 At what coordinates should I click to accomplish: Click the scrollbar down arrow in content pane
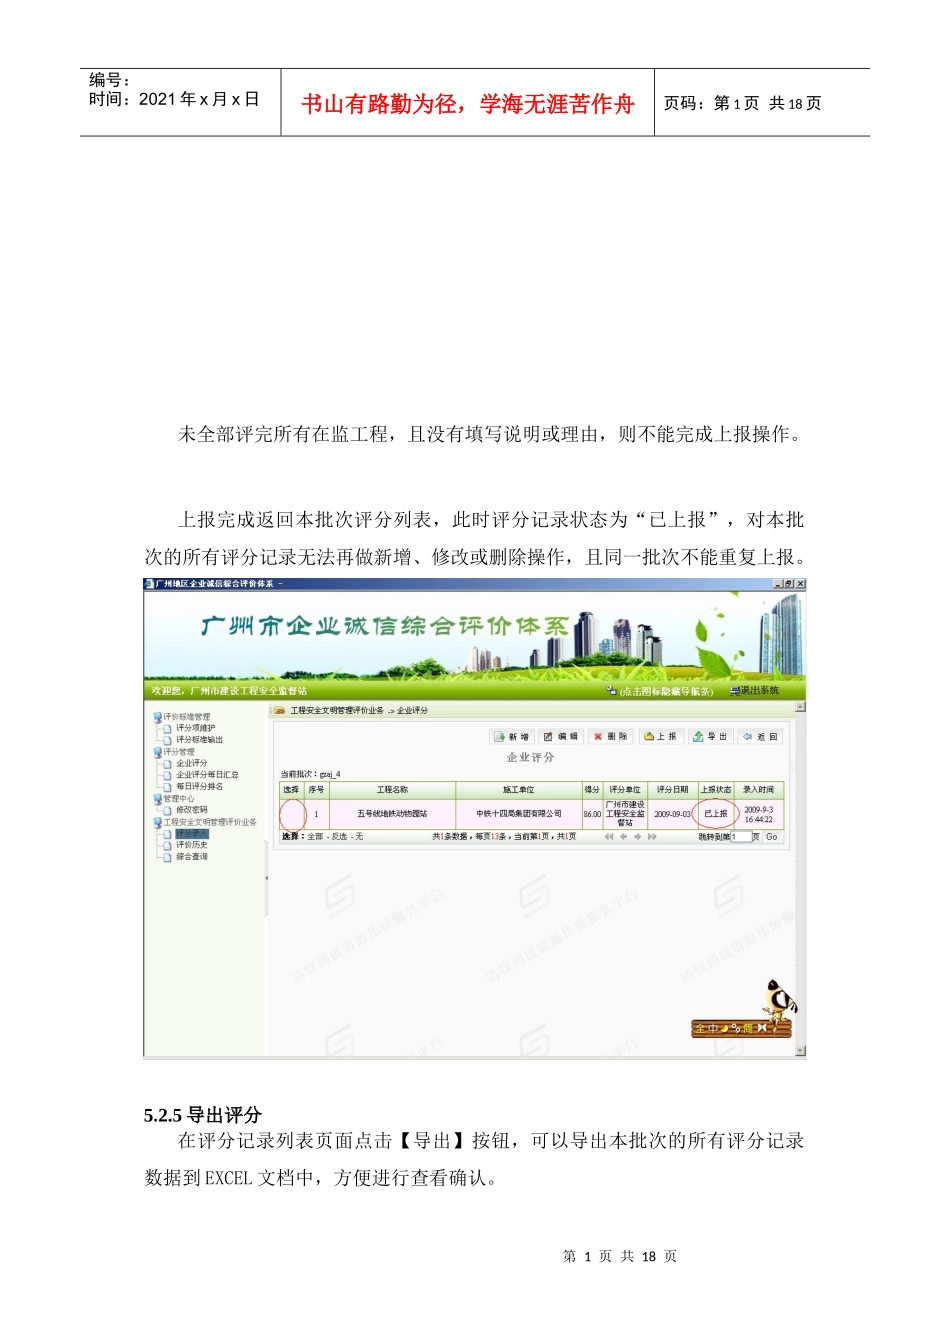800,1051
